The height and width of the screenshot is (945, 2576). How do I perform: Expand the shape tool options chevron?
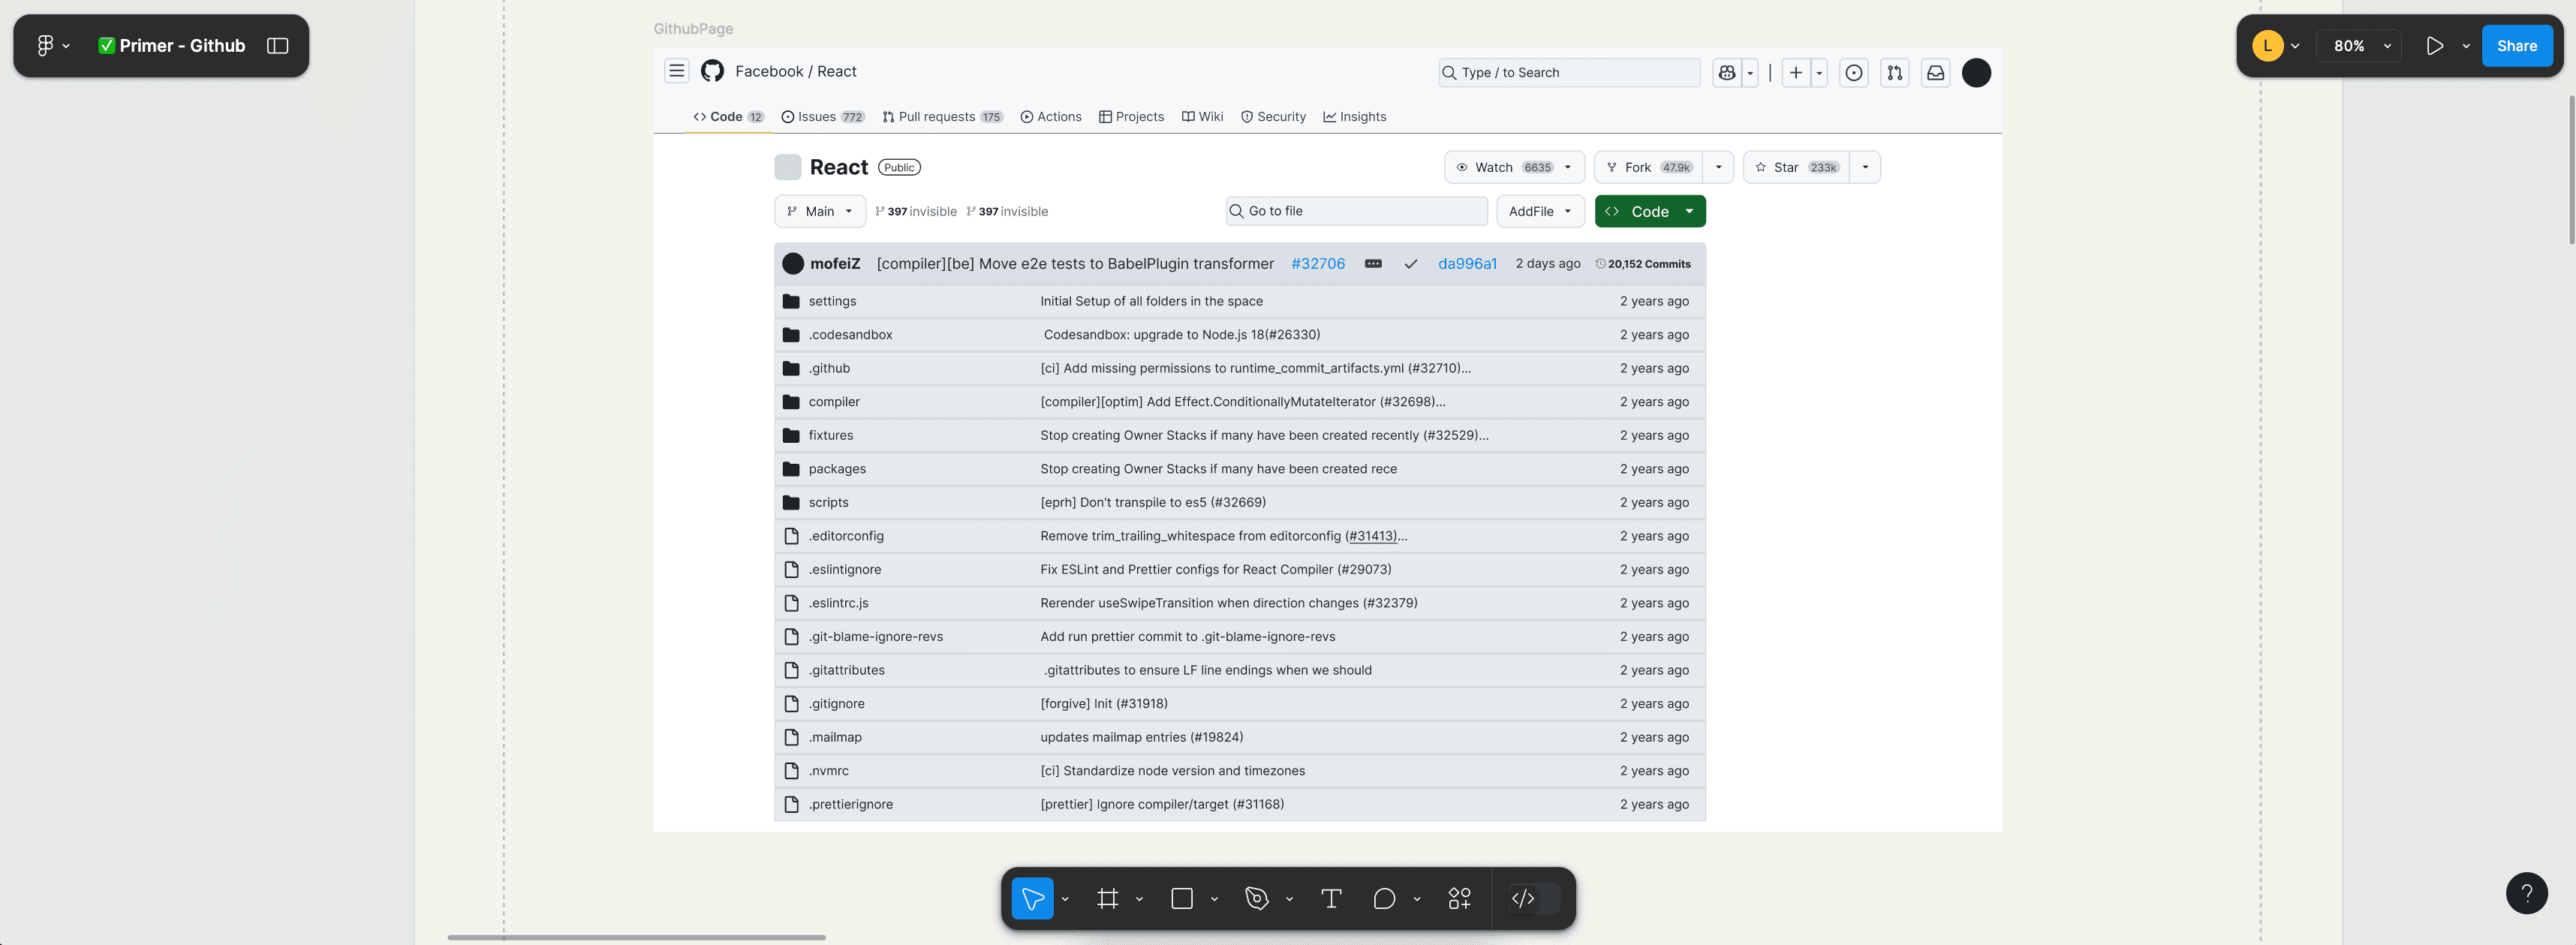click(x=1214, y=899)
